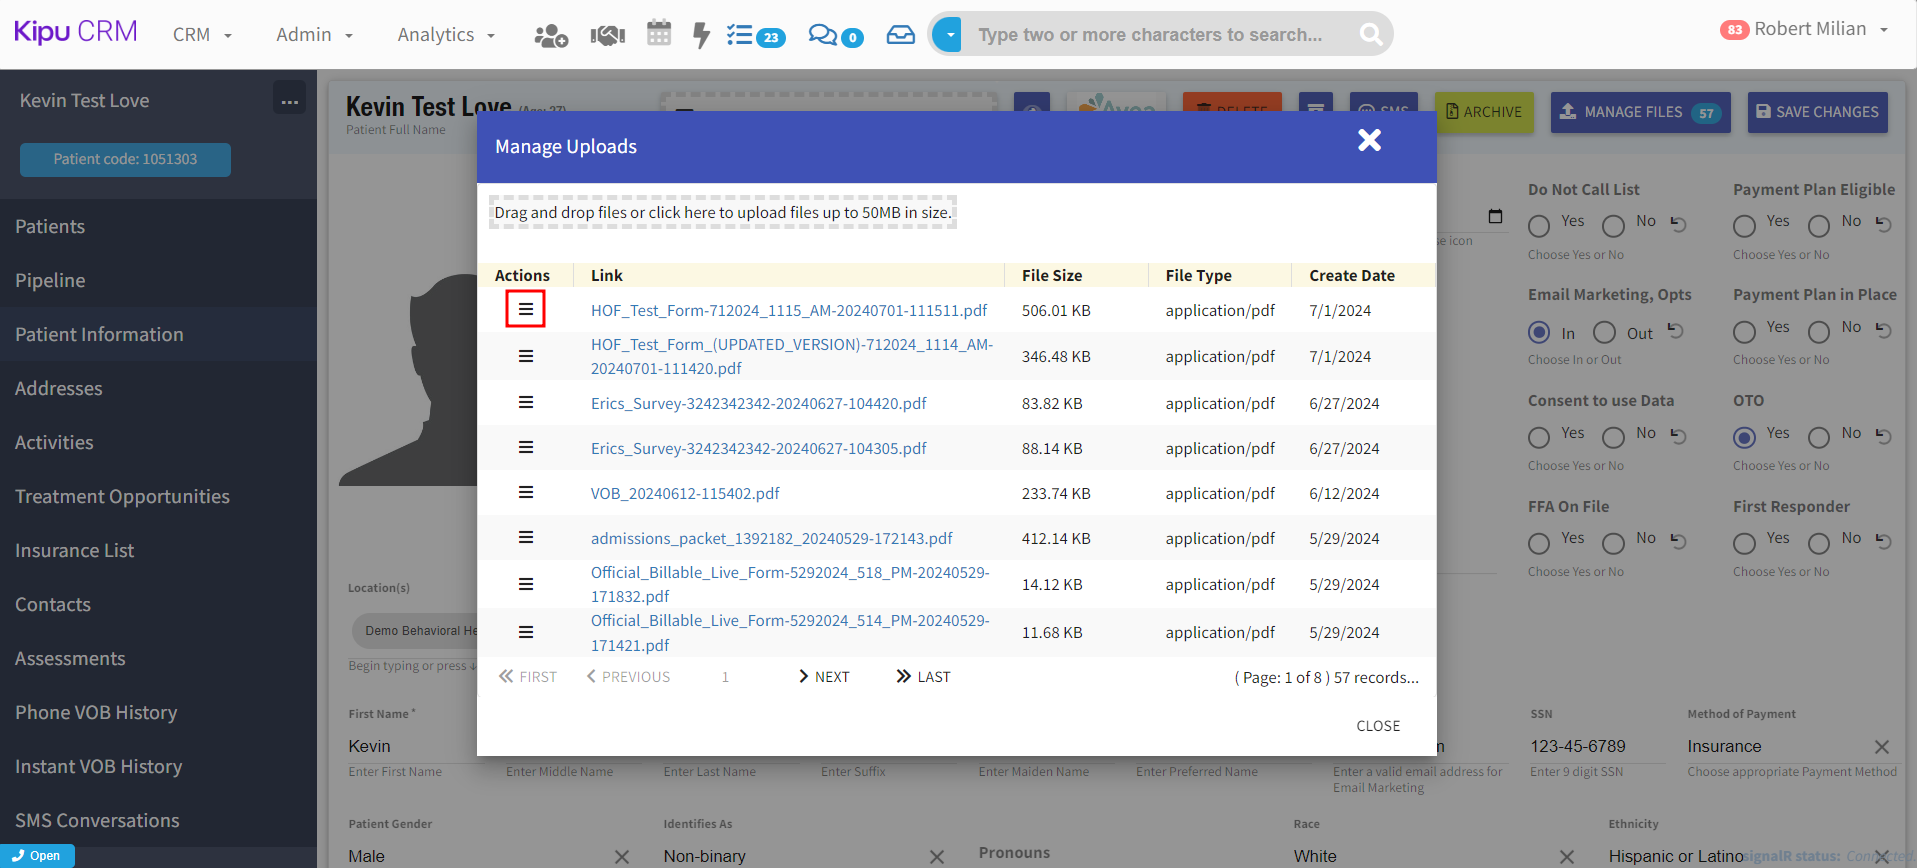Open the admissions_packet PDF link
Image resolution: width=1917 pixels, height=868 pixels.
[x=771, y=538]
